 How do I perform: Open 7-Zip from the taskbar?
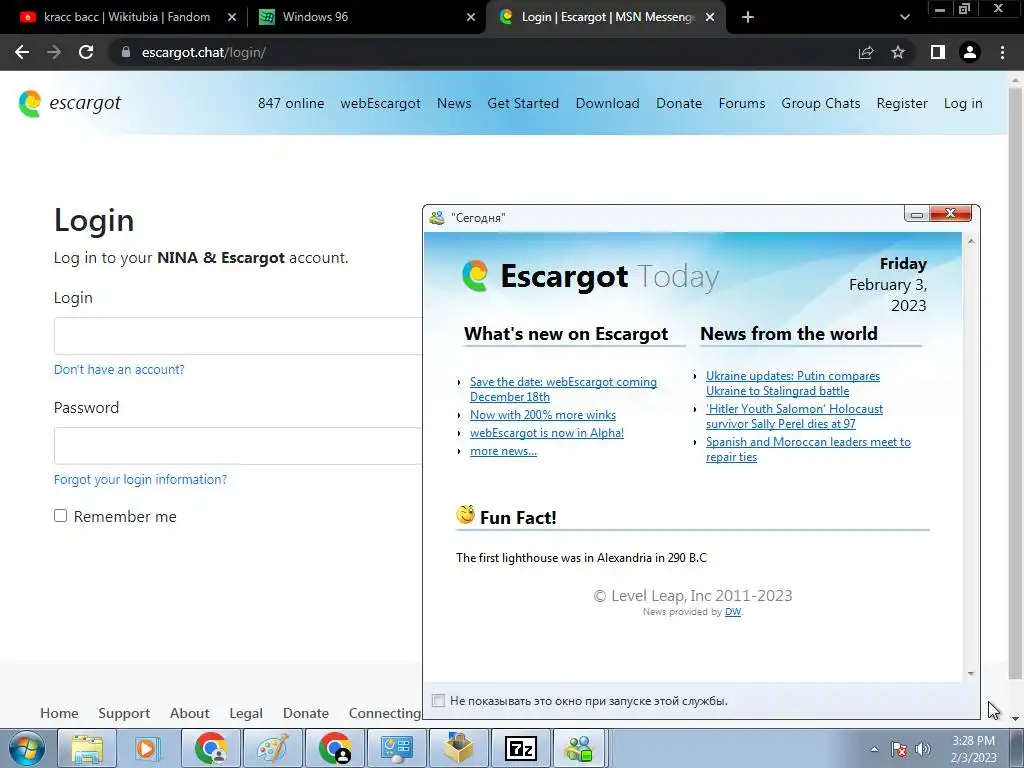tap(520, 748)
